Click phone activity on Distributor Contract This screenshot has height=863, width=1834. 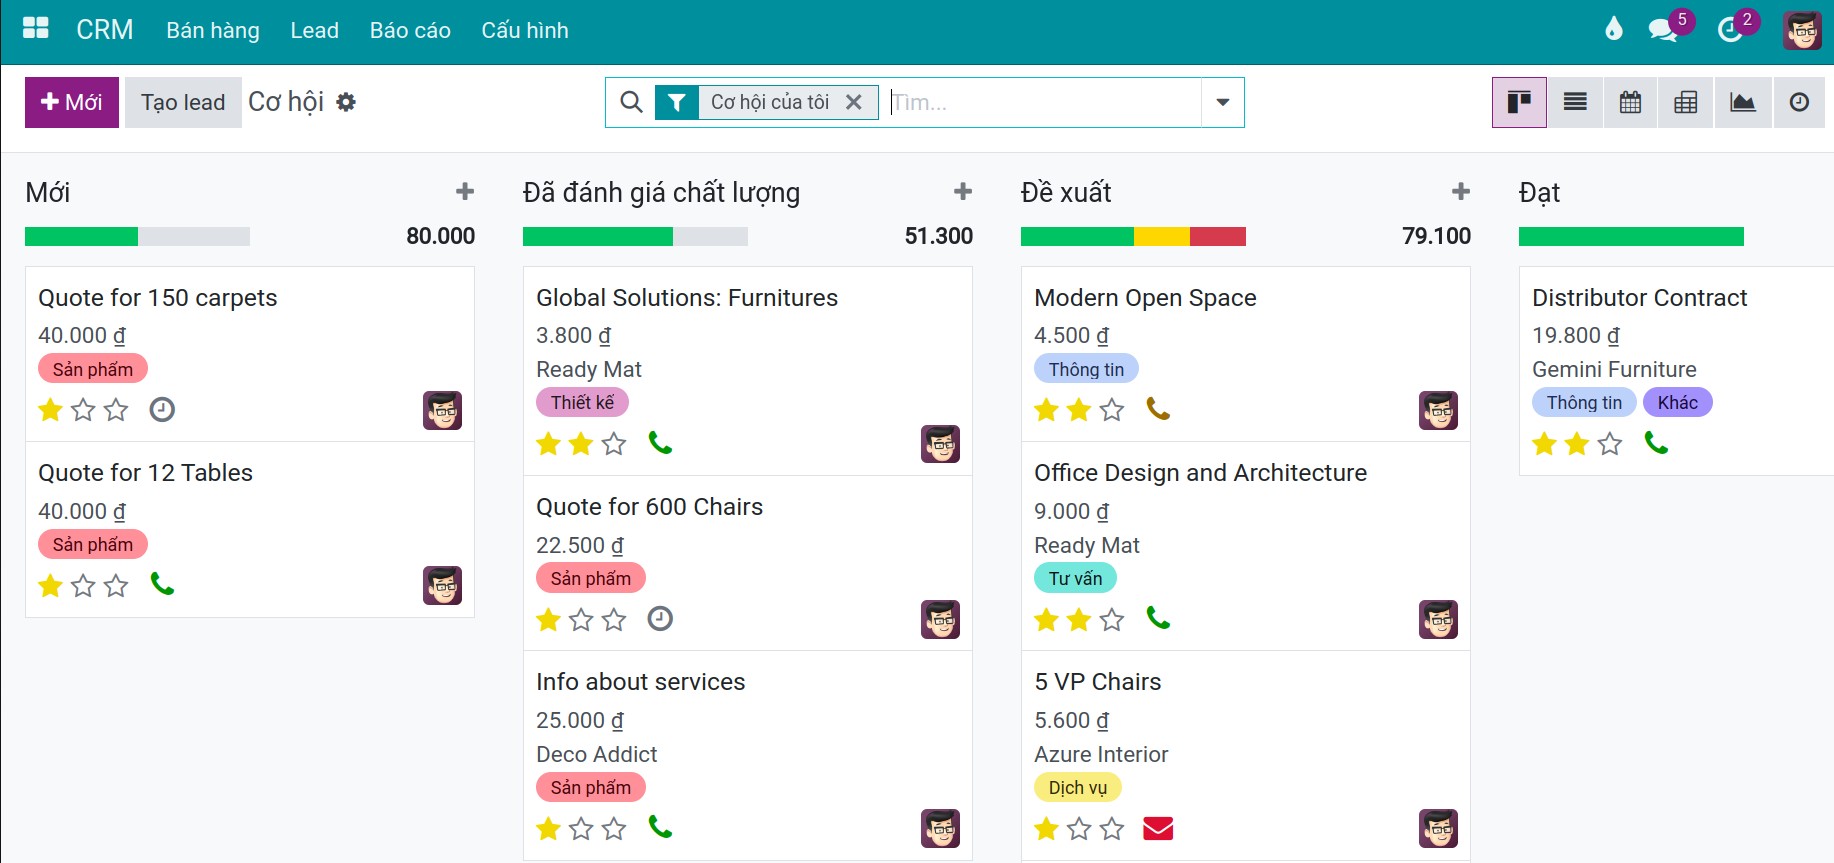[1656, 442]
